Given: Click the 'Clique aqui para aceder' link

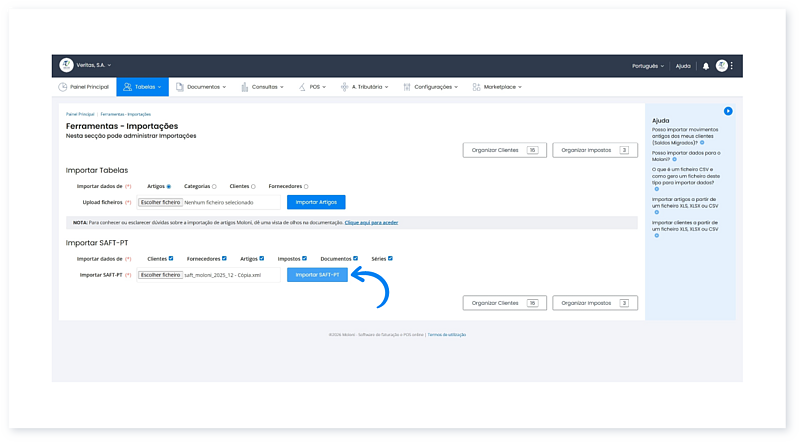Looking at the screenshot, I should (x=370, y=223).
